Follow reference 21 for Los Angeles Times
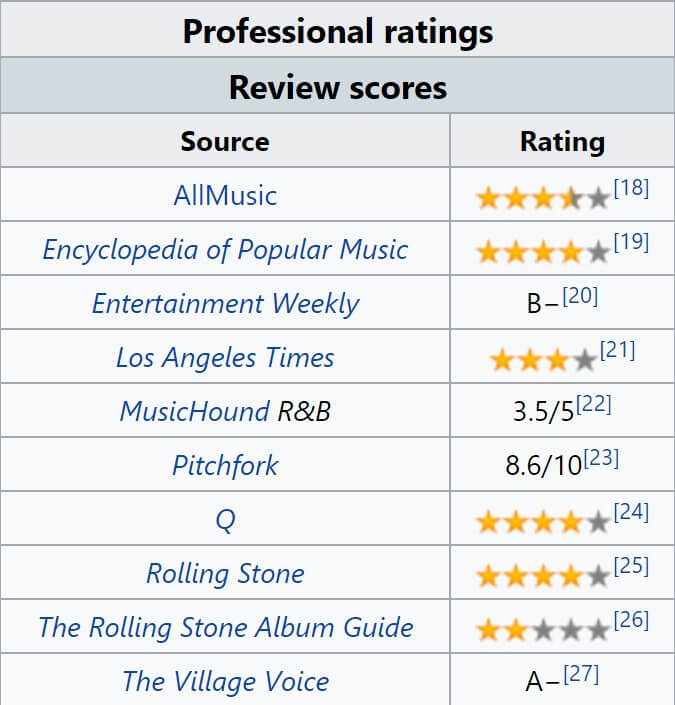Image resolution: width=675 pixels, height=705 pixels. [x=617, y=350]
